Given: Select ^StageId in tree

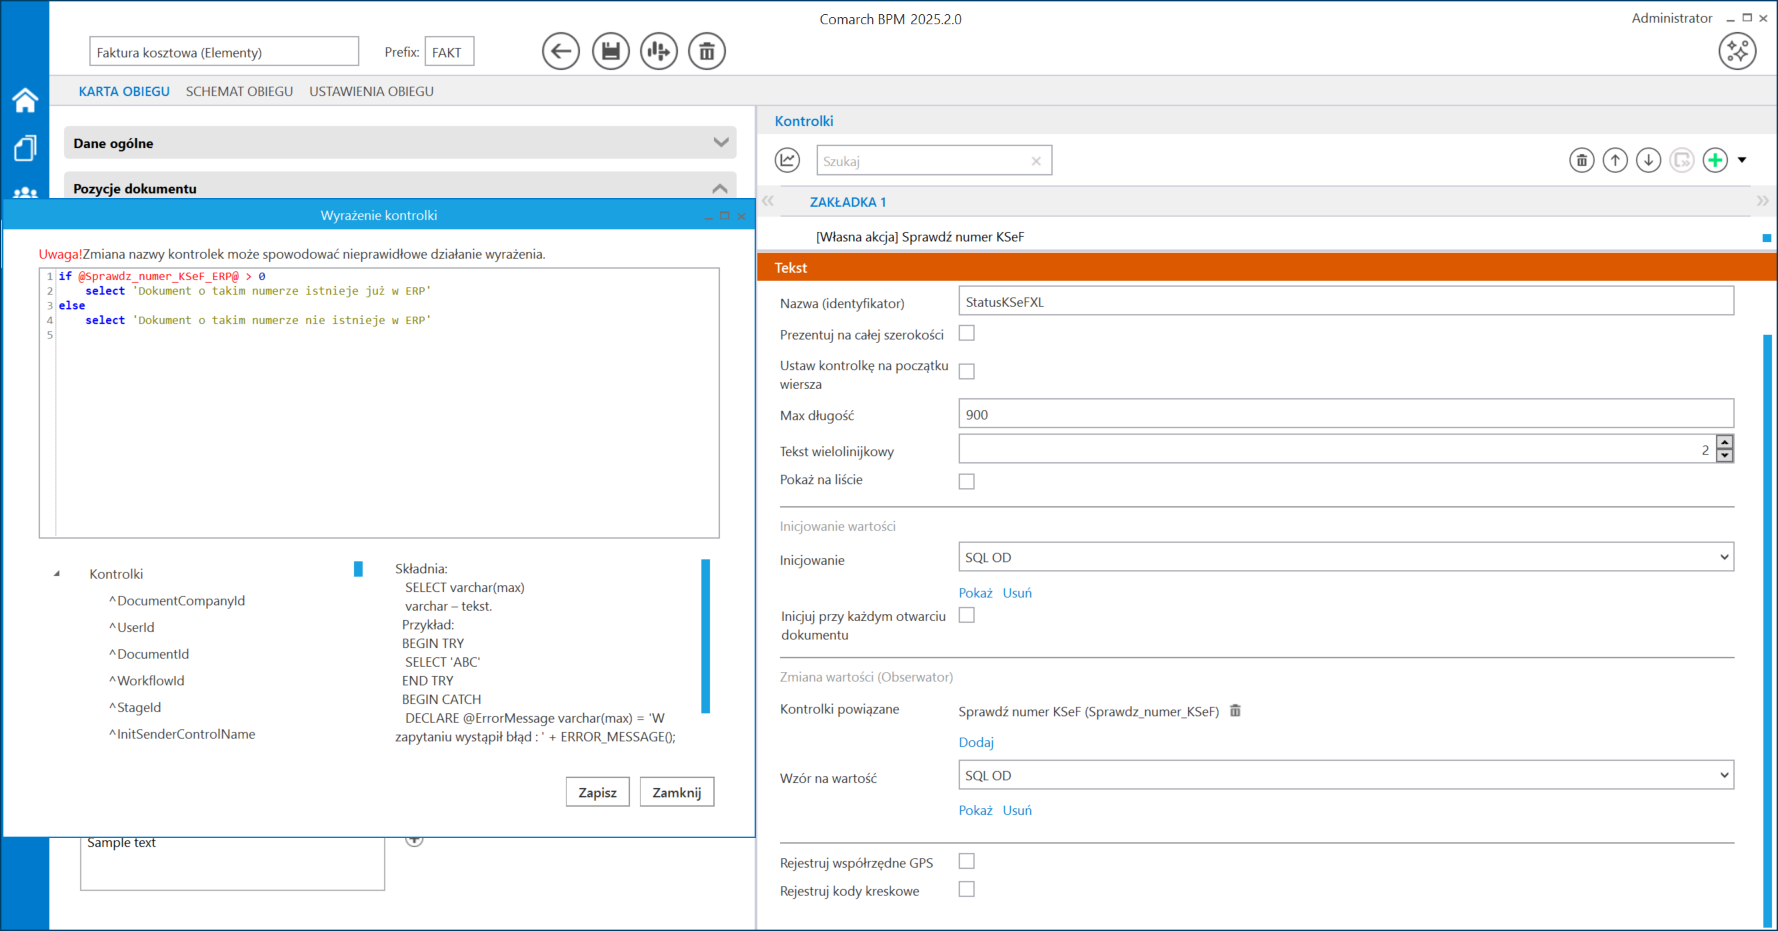Looking at the screenshot, I should (x=135, y=708).
